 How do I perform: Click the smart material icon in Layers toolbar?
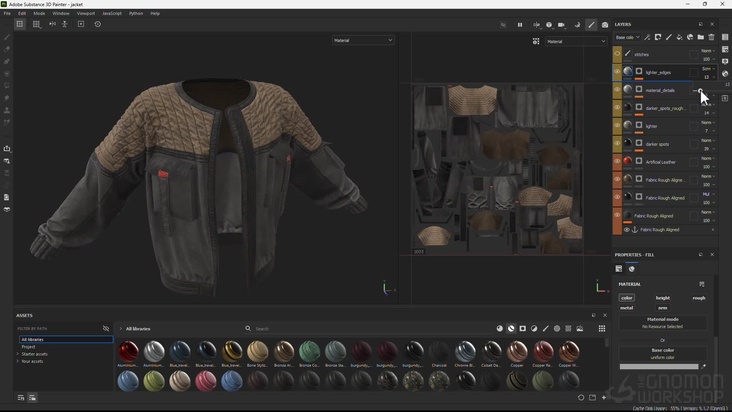coord(690,37)
